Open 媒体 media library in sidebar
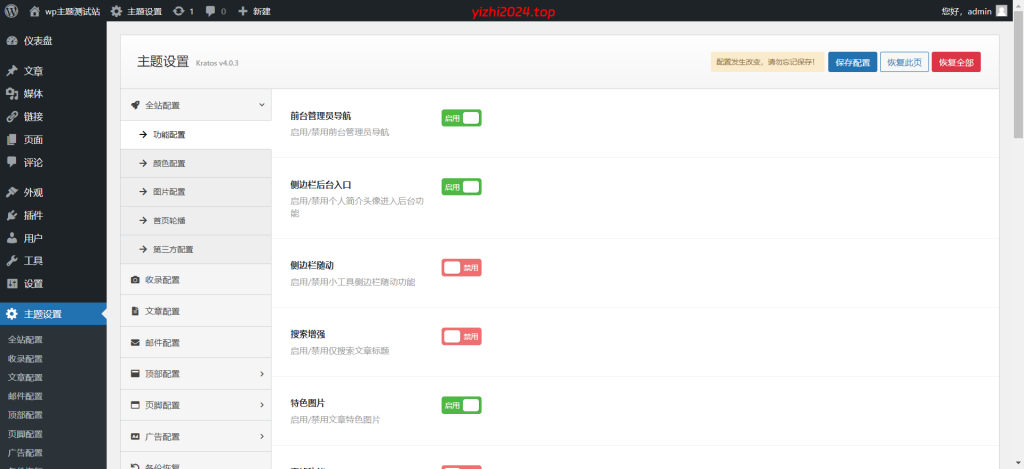Screen dimensions: 1024x469 point(33,94)
